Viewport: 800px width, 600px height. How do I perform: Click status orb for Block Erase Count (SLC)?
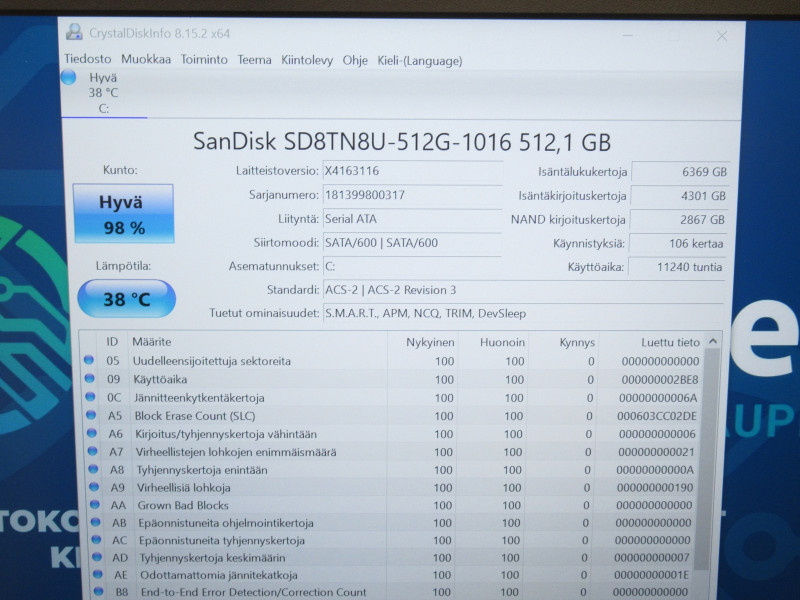[x=91, y=415]
